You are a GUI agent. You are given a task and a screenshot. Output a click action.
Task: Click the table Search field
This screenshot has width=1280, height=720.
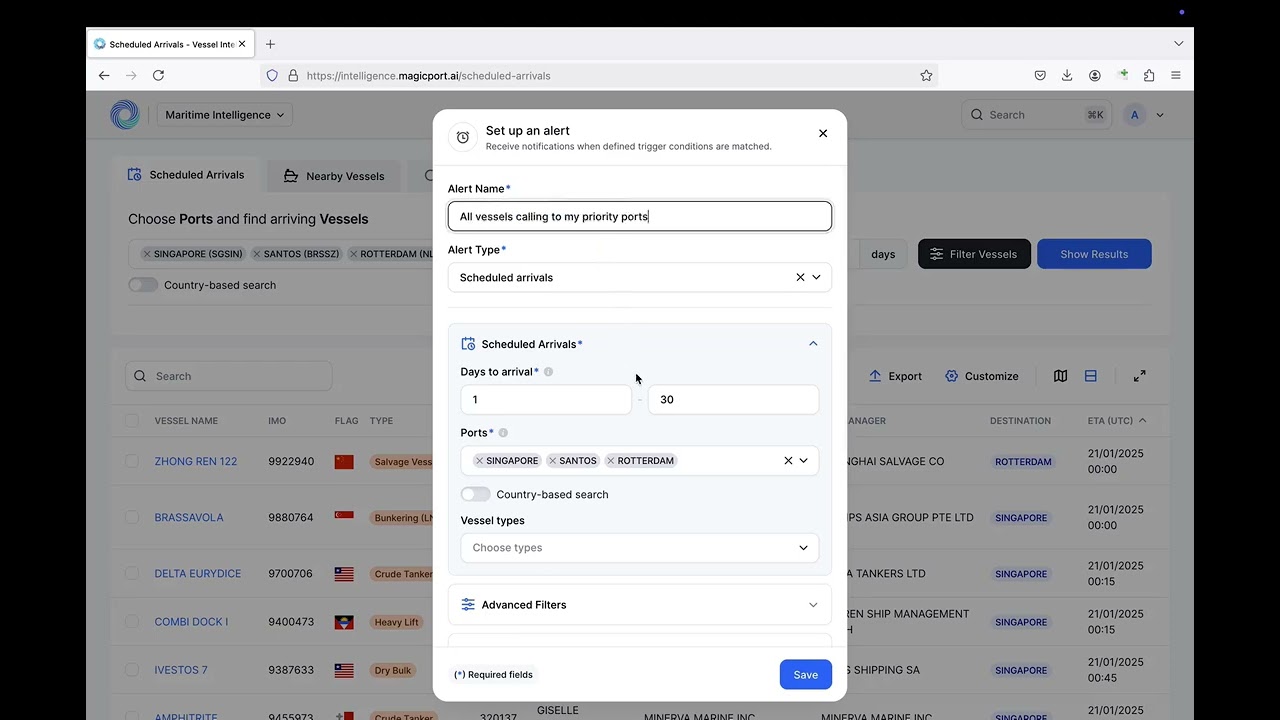pyautogui.click(x=229, y=376)
